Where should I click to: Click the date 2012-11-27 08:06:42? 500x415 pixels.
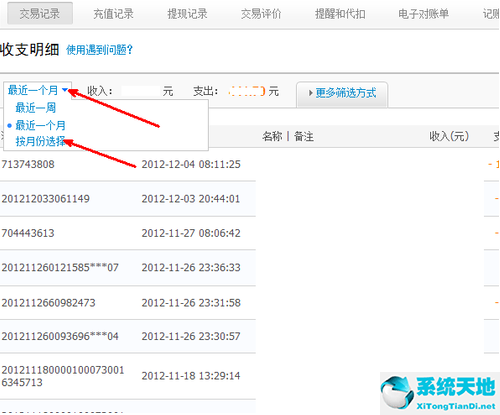pyautogui.click(x=191, y=233)
